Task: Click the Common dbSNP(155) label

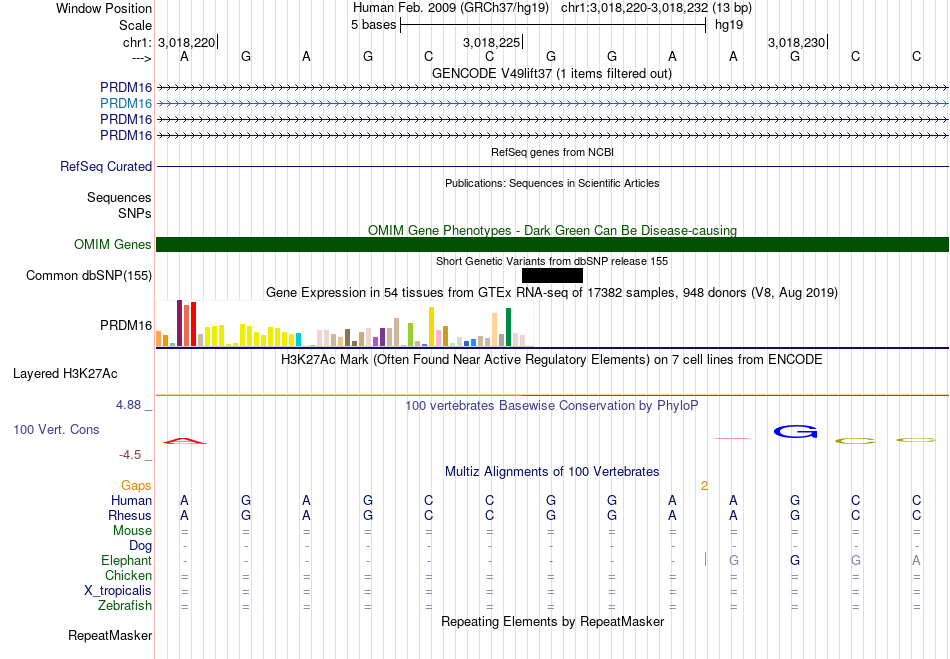Action: click(x=88, y=276)
